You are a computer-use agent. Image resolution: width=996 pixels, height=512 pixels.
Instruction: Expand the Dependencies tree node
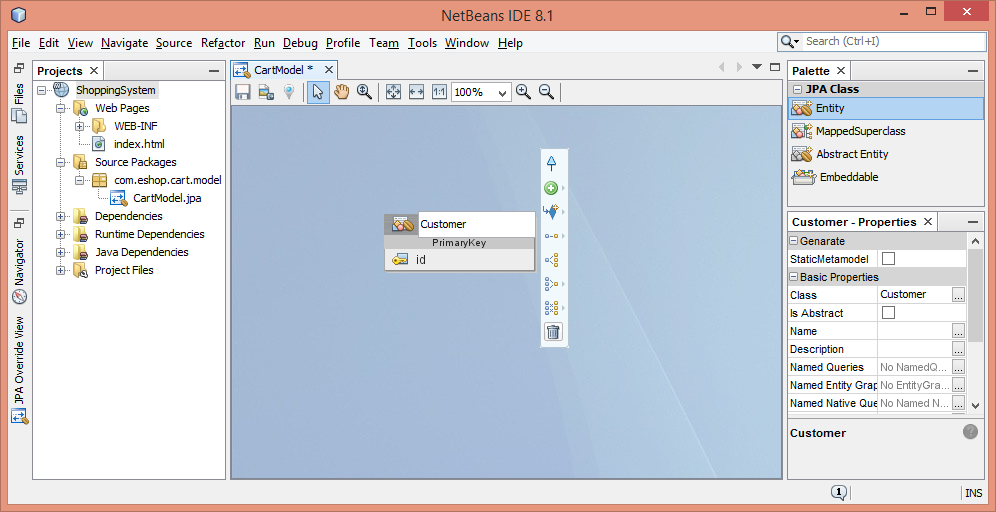pos(61,216)
